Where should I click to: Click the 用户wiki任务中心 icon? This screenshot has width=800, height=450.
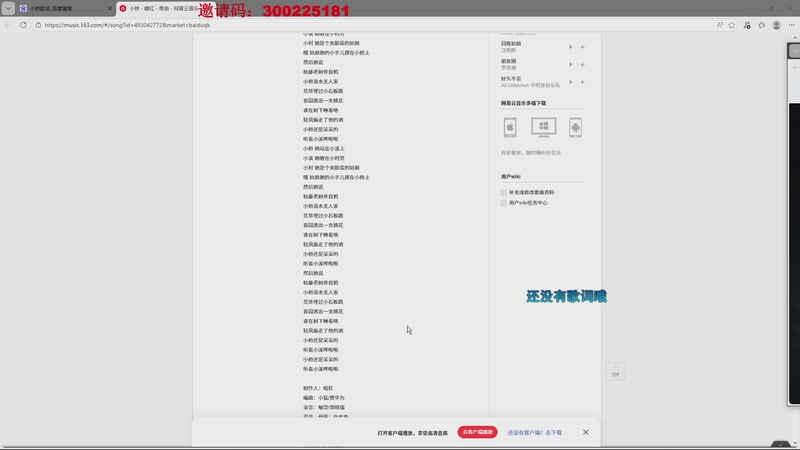[x=504, y=203]
